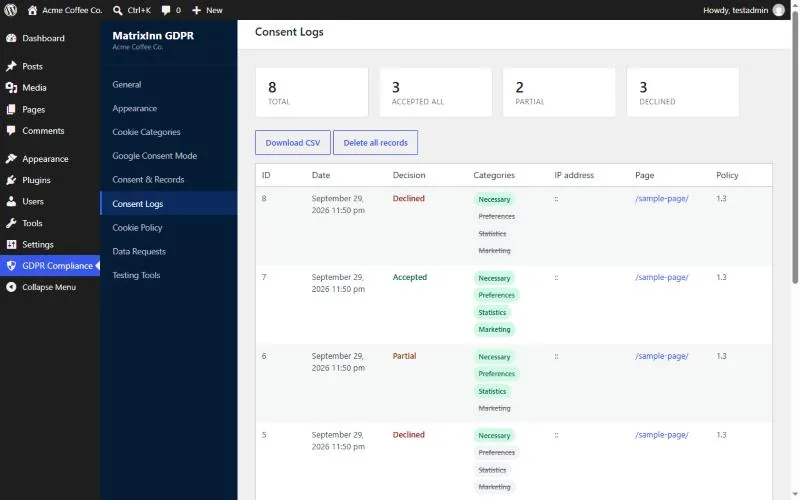This screenshot has height=500, width=800.
Task: Click Collapse Menu label in sidebar
Action: coord(49,287)
